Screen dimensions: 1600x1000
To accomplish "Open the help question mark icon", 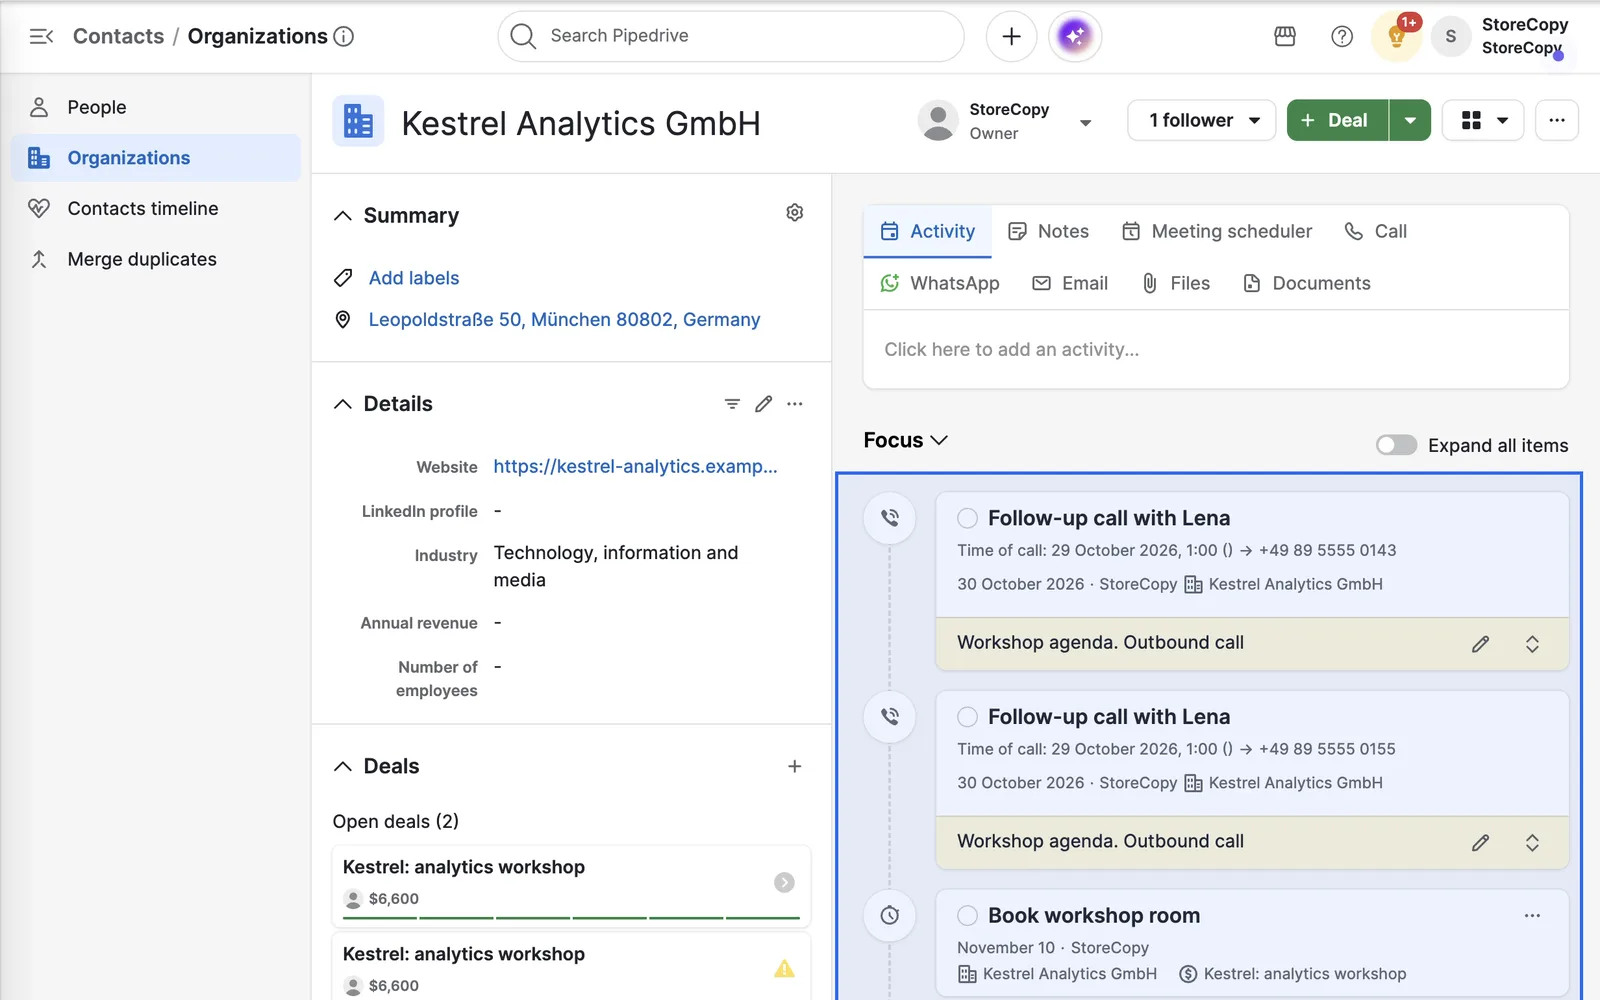I will pos(1342,37).
